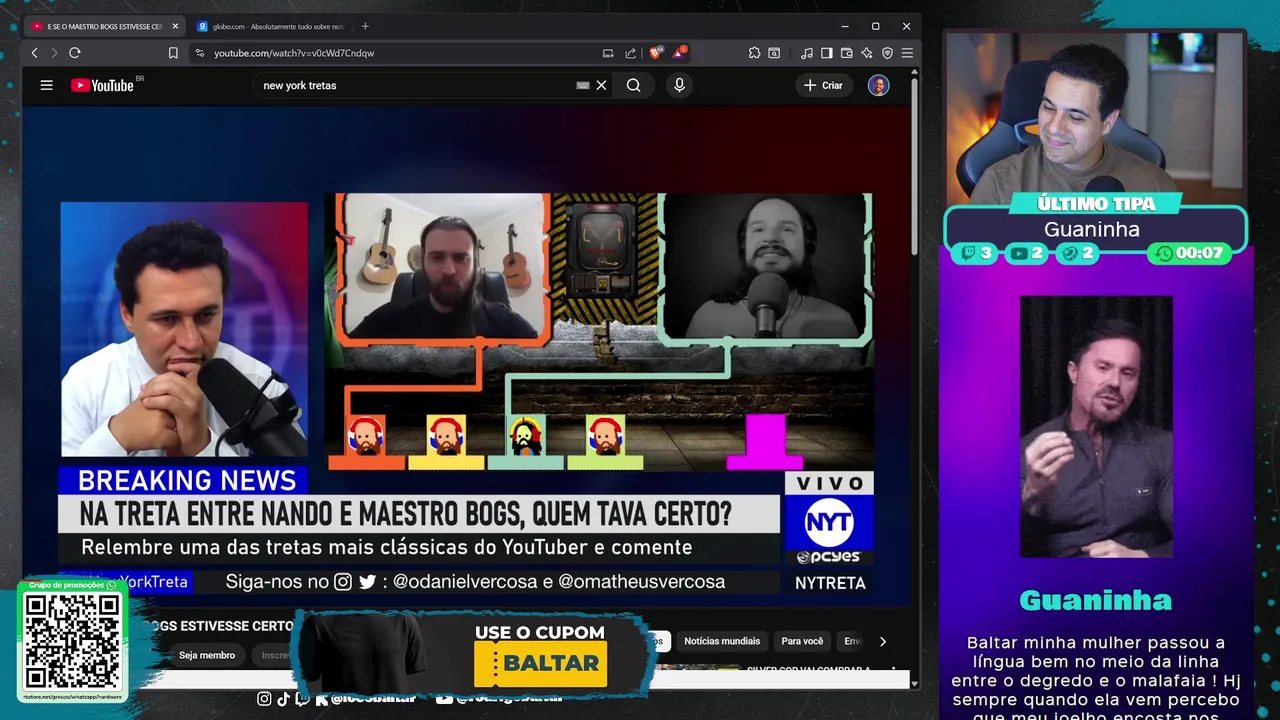Screen dimensions: 1280x720
Task: Open the browser main menu
Action: click(x=907, y=53)
